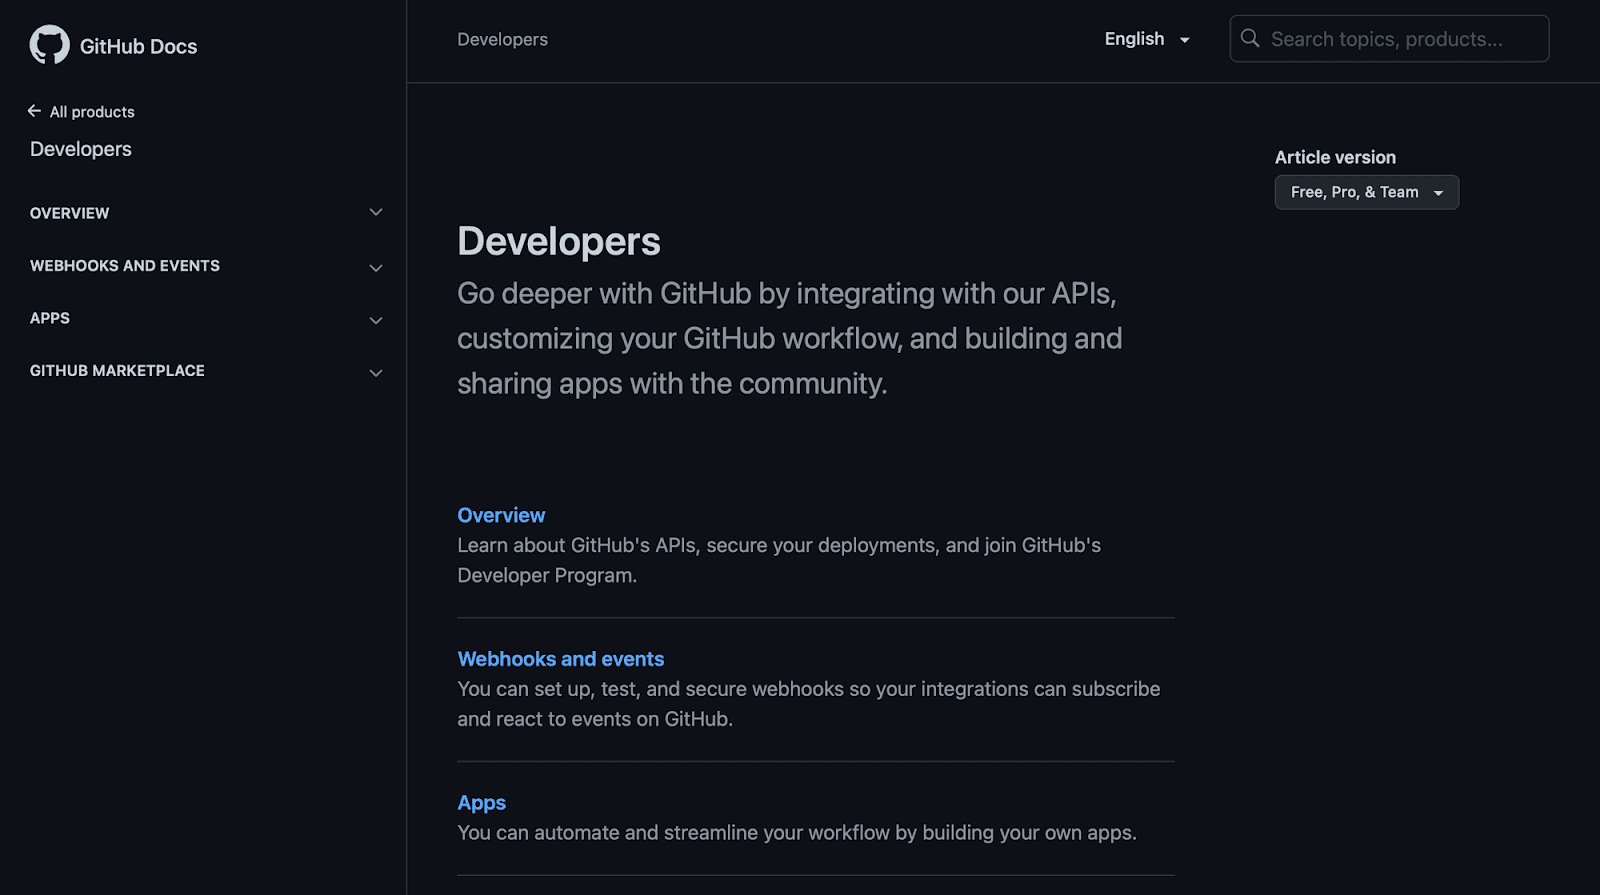This screenshot has height=895, width=1600.
Task: Click the GitHub octocat logo icon
Action: point(49,45)
